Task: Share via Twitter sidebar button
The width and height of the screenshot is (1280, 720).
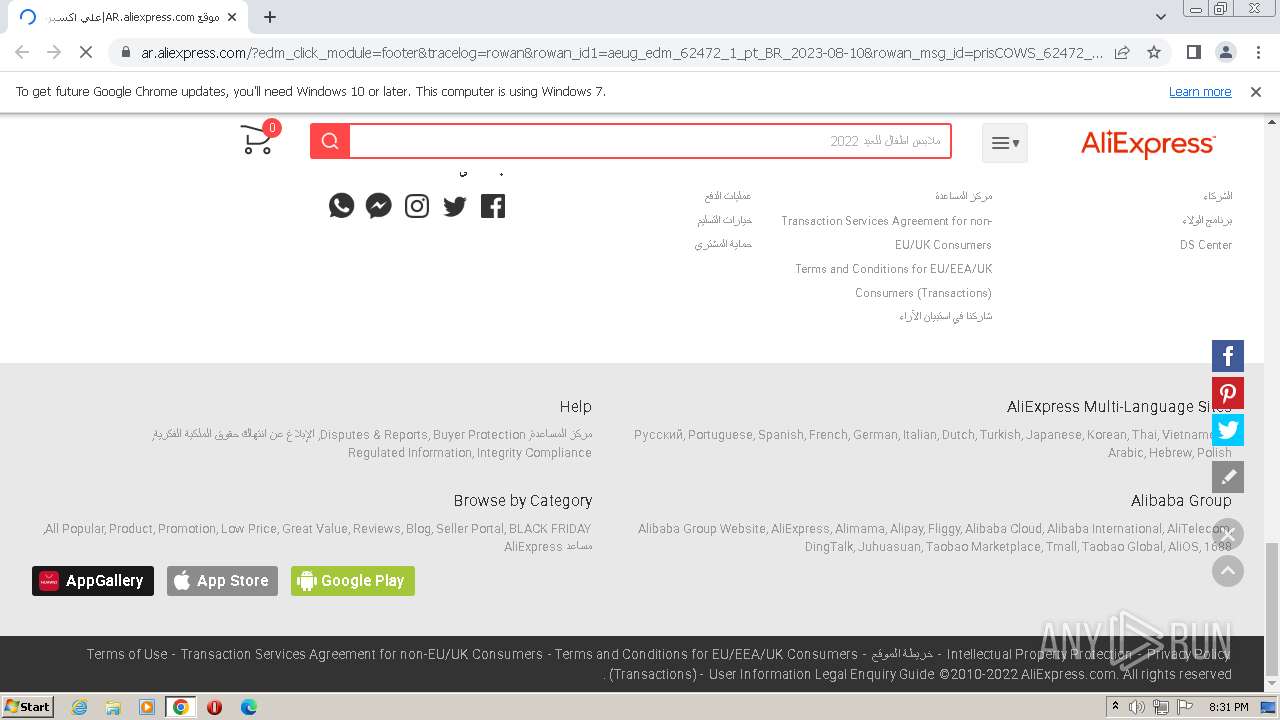Action: (x=1228, y=430)
